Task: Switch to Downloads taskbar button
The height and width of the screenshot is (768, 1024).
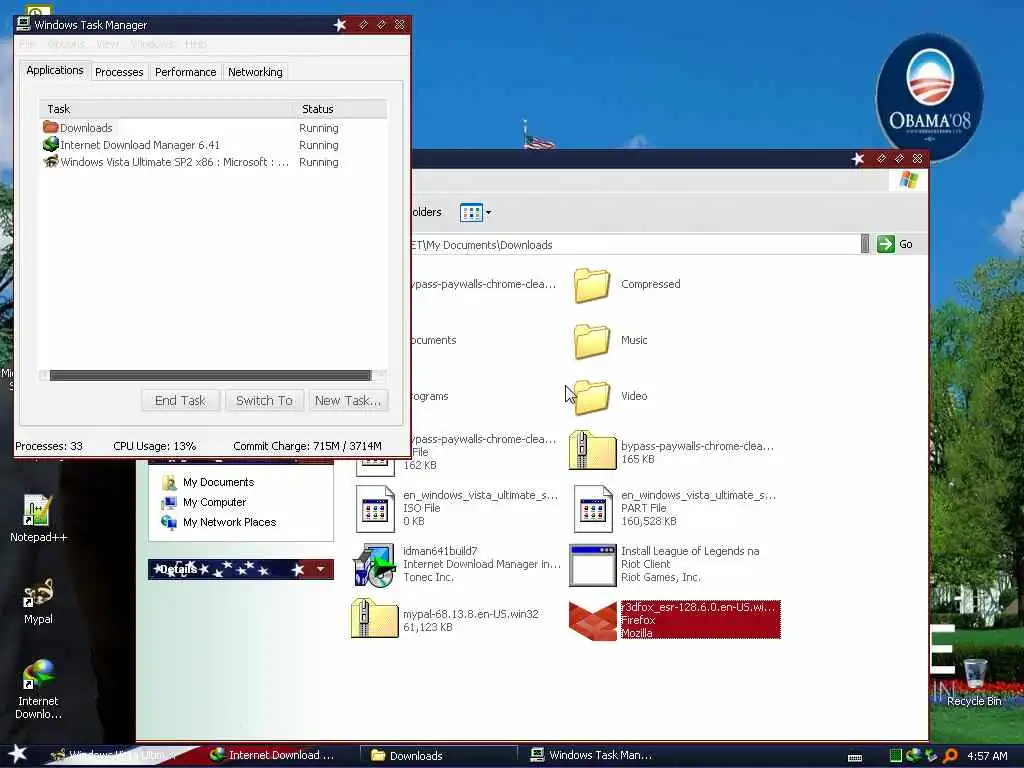Action: [x=439, y=756]
